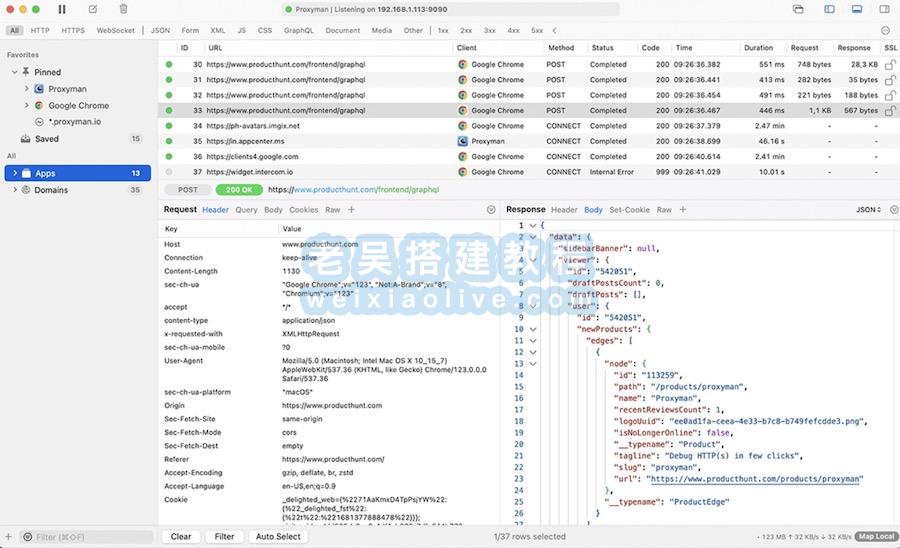The width and height of the screenshot is (900, 548).
Task: Click the Filter button at bottom
Action: 224,537
